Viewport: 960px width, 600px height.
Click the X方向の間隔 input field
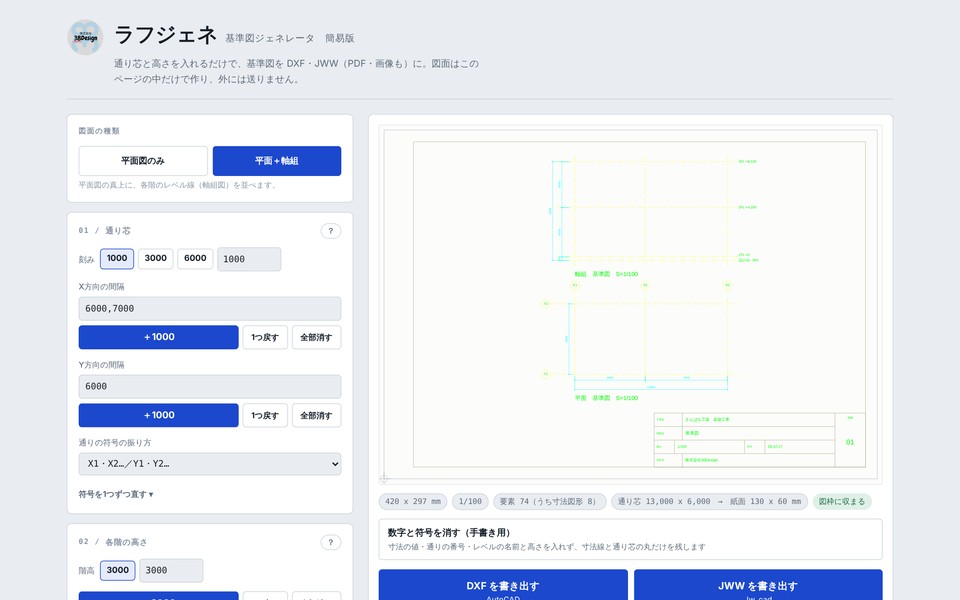coord(210,309)
